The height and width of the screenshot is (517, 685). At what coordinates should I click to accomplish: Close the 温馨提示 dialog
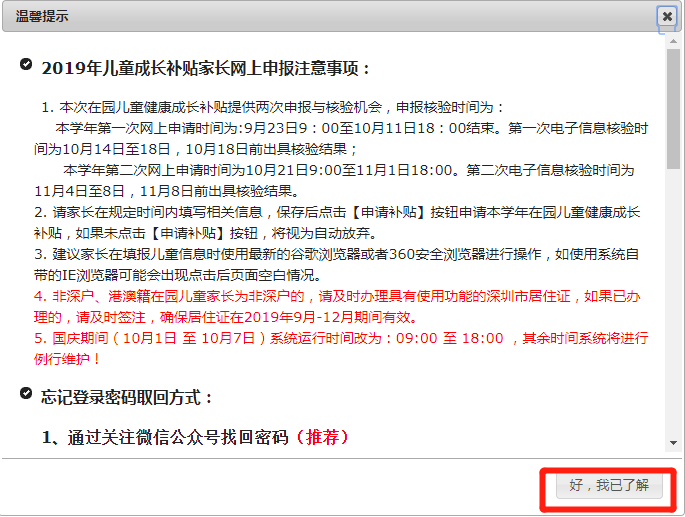667,17
